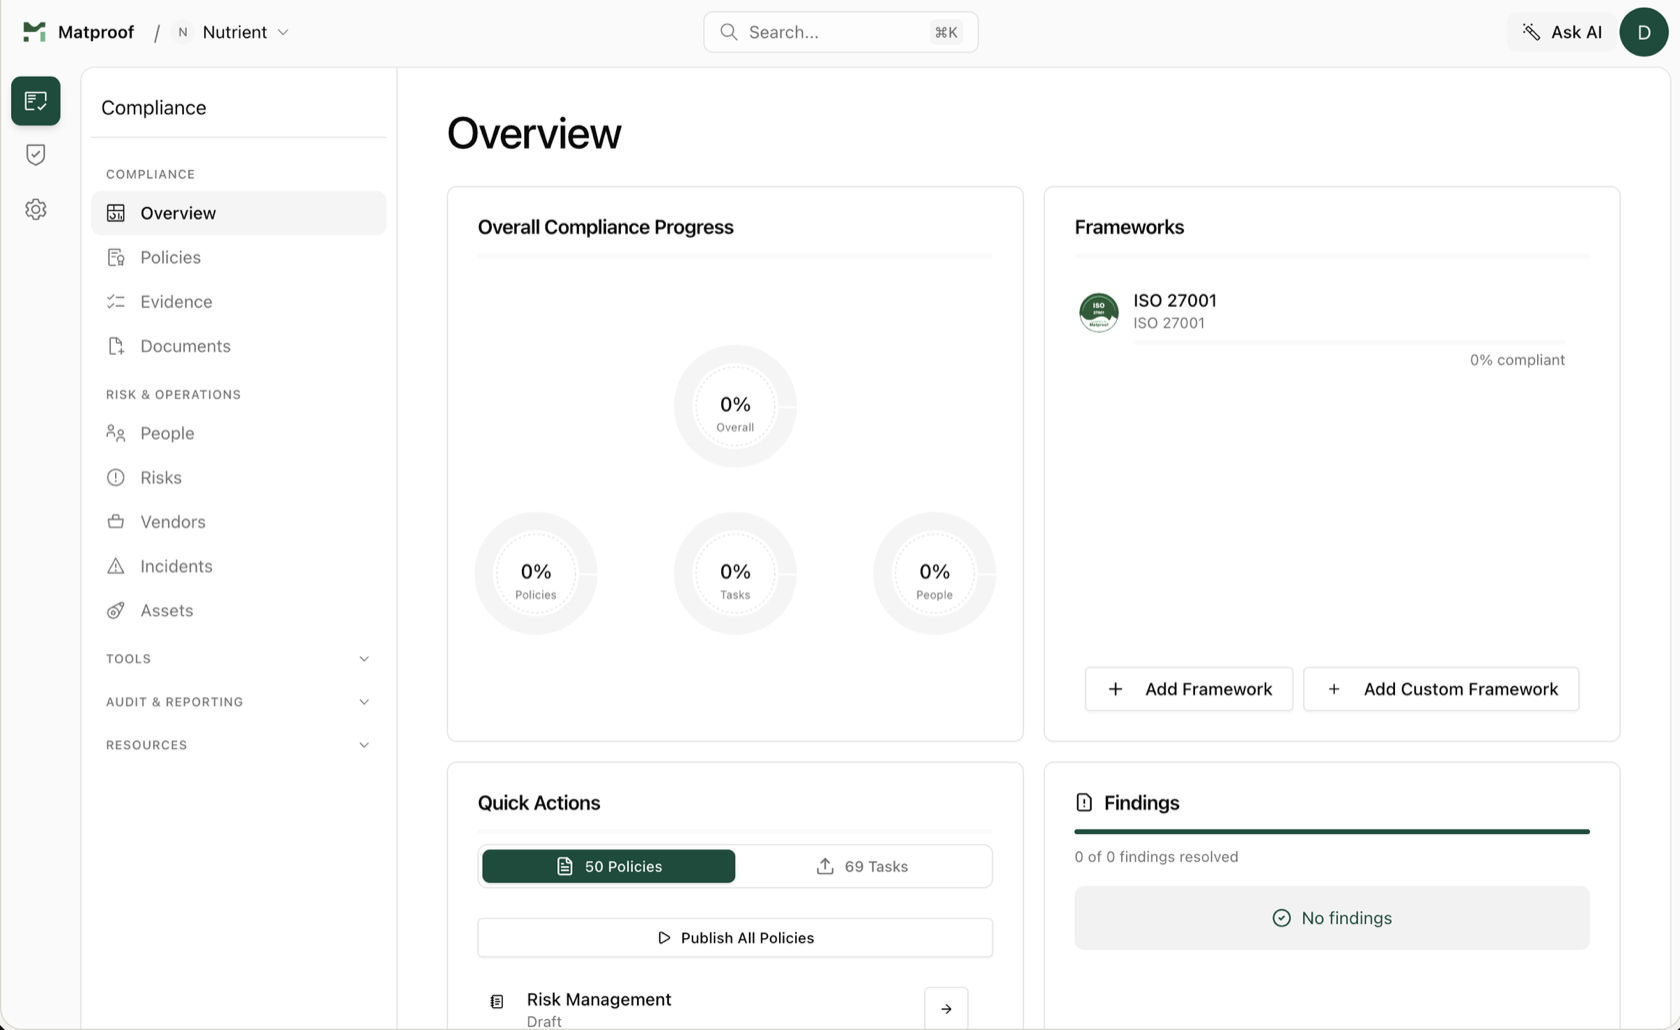The image size is (1680, 1030).
Task: Click the ⌘K shortcut badge
Action: 946,32
